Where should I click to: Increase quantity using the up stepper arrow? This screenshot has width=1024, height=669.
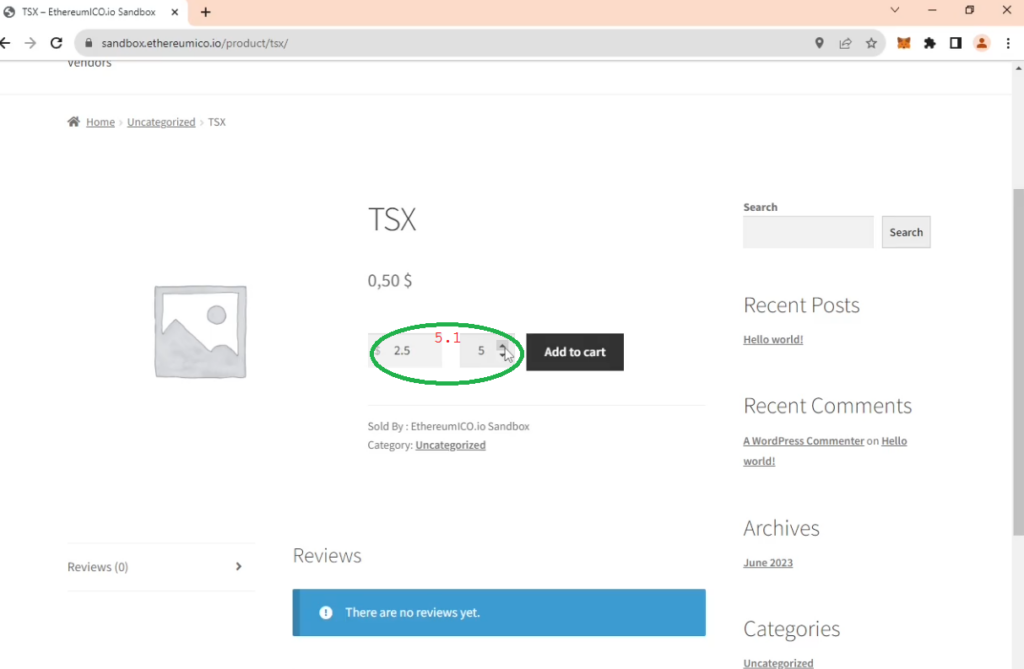(x=502, y=346)
